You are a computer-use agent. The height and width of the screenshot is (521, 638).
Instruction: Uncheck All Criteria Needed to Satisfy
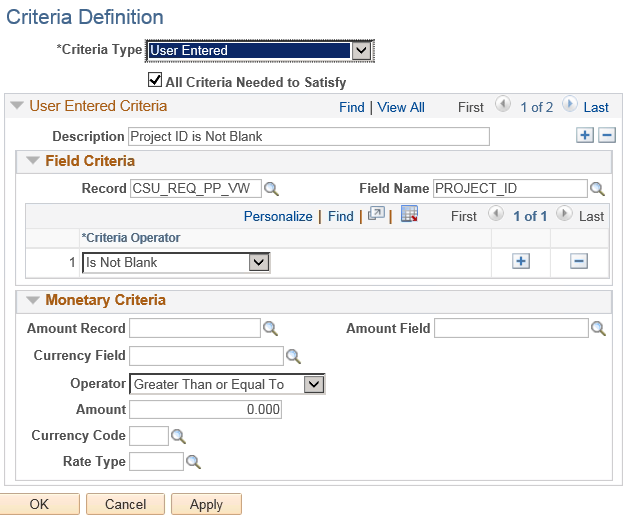click(x=155, y=80)
